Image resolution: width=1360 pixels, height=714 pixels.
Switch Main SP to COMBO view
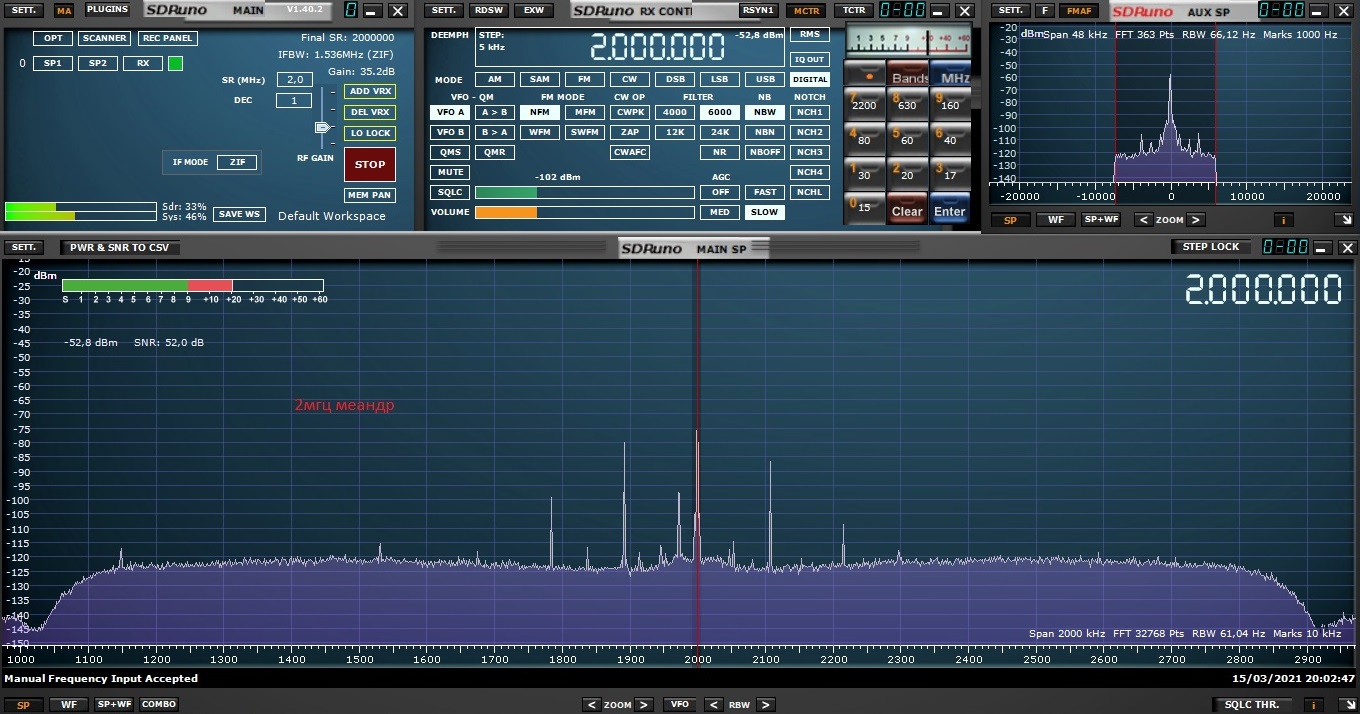(159, 704)
